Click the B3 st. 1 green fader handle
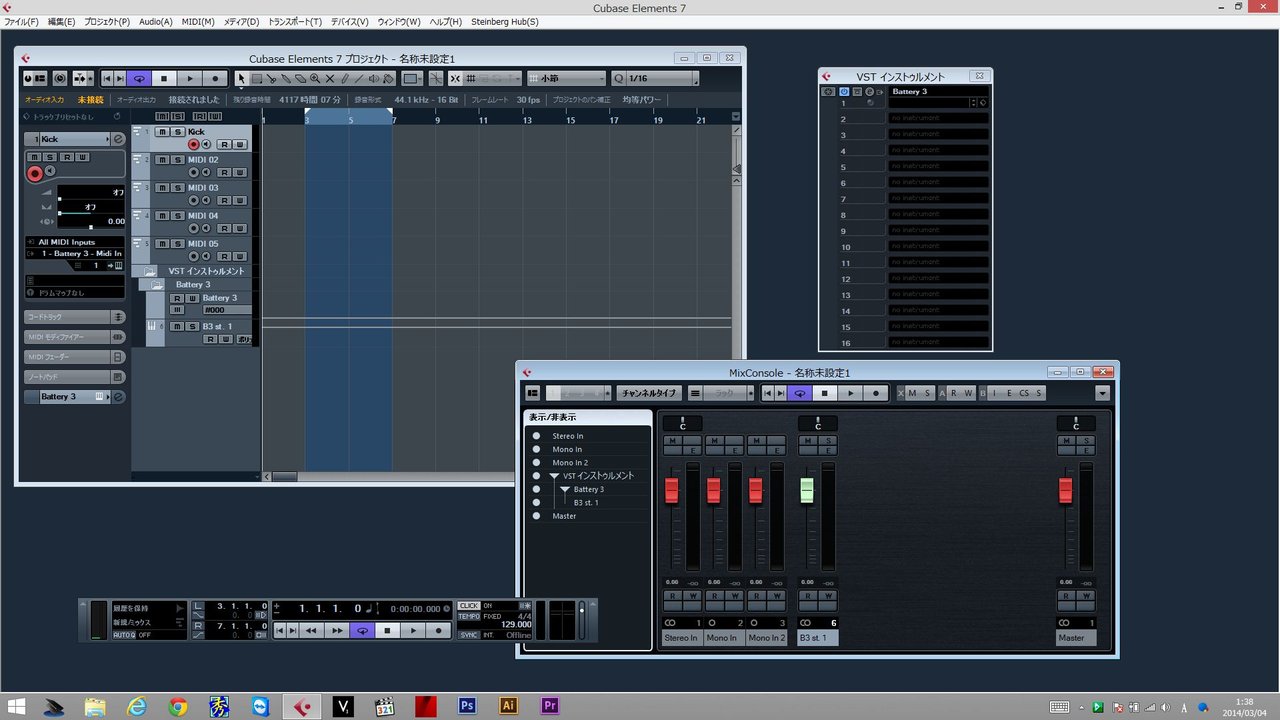Image resolution: width=1280 pixels, height=720 pixels. pyautogui.click(x=807, y=490)
